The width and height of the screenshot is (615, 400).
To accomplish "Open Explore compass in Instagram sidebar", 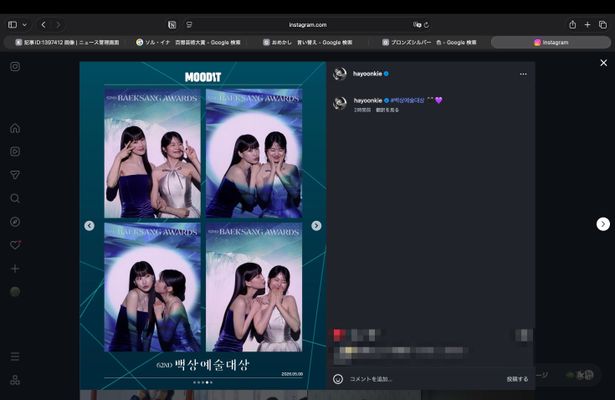I will 15,222.
